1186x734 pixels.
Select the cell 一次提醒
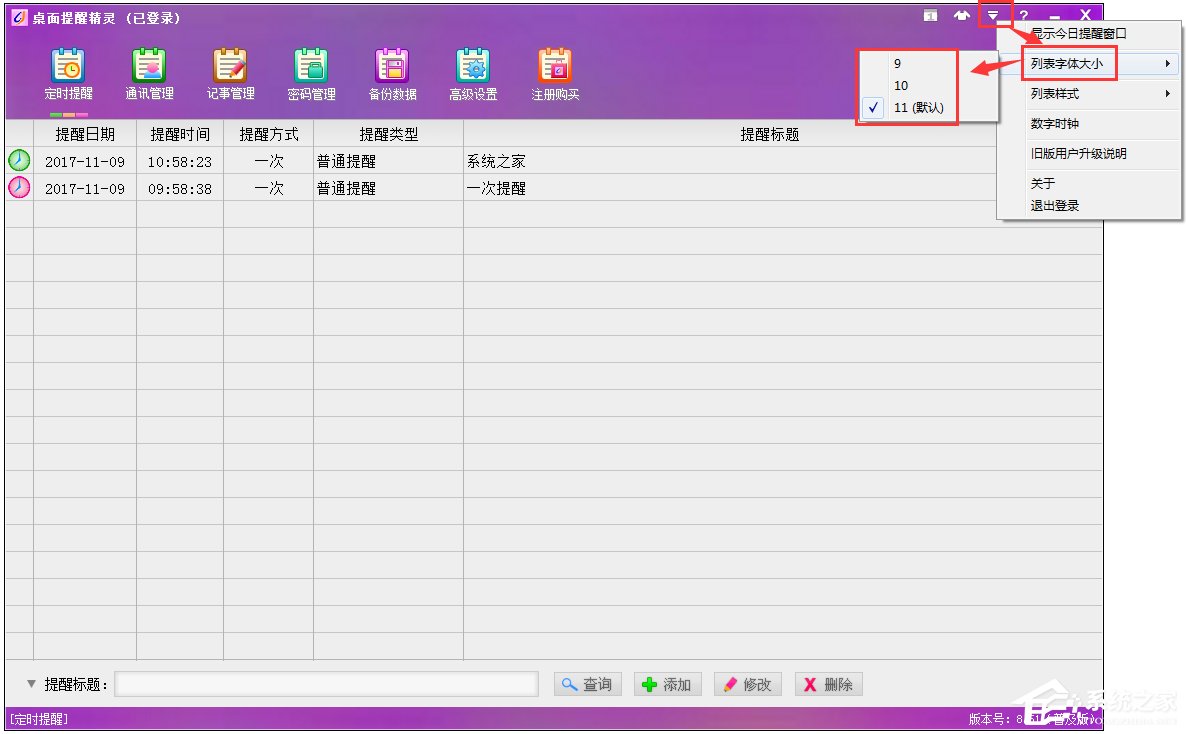495,188
